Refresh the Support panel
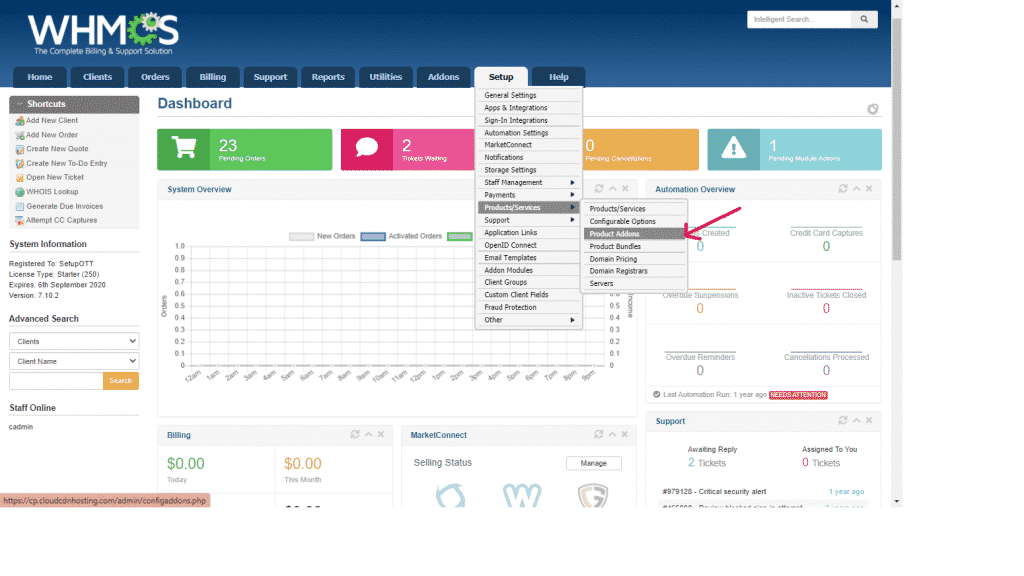1024x576 pixels. click(843, 421)
